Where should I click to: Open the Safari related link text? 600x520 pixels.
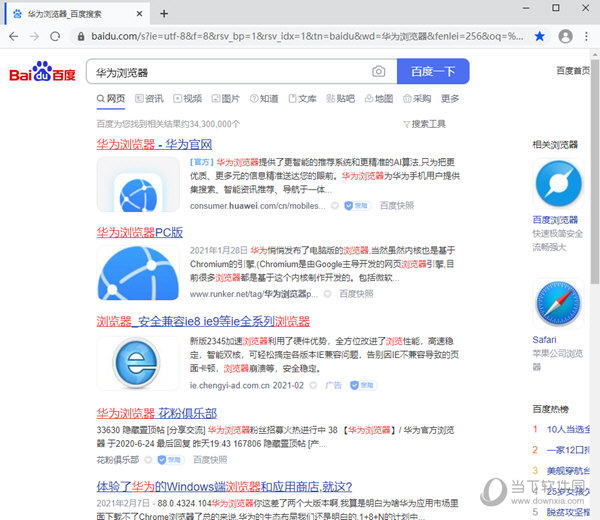544,340
